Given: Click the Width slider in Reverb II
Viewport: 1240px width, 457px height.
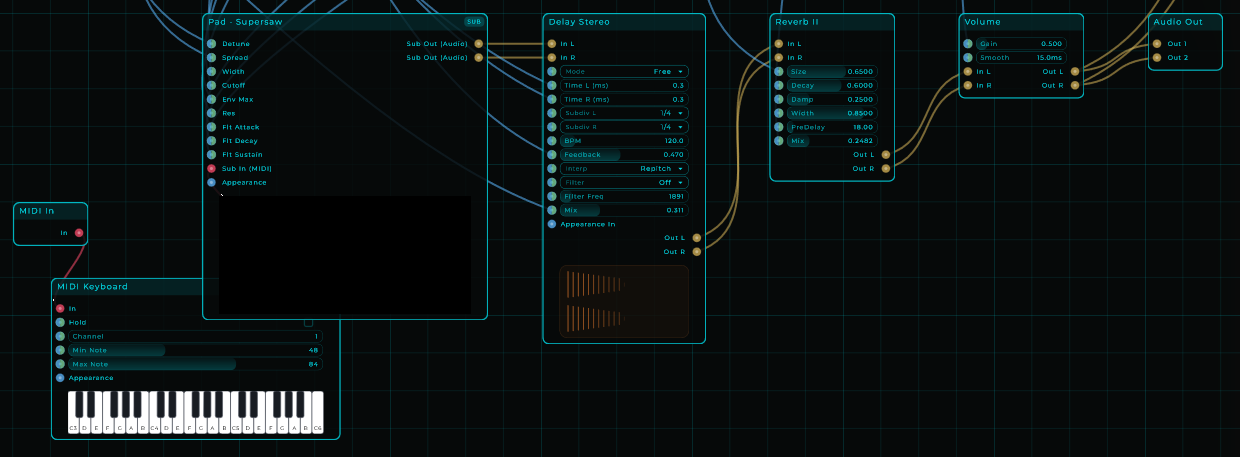Looking at the screenshot, I should [832, 113].
